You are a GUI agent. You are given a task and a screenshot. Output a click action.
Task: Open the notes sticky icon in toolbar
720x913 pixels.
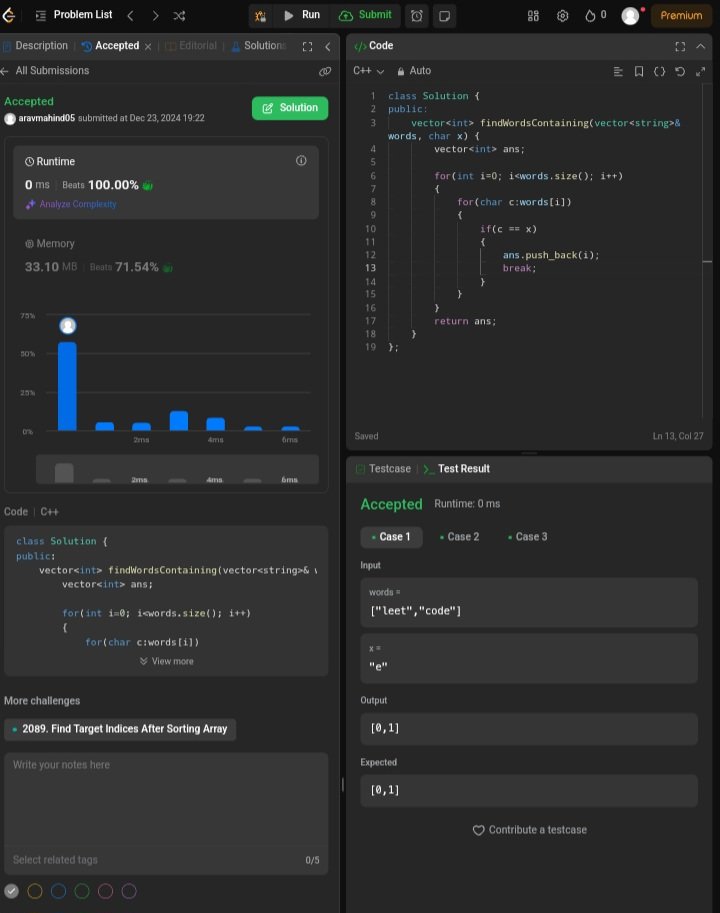pos(445,16)
